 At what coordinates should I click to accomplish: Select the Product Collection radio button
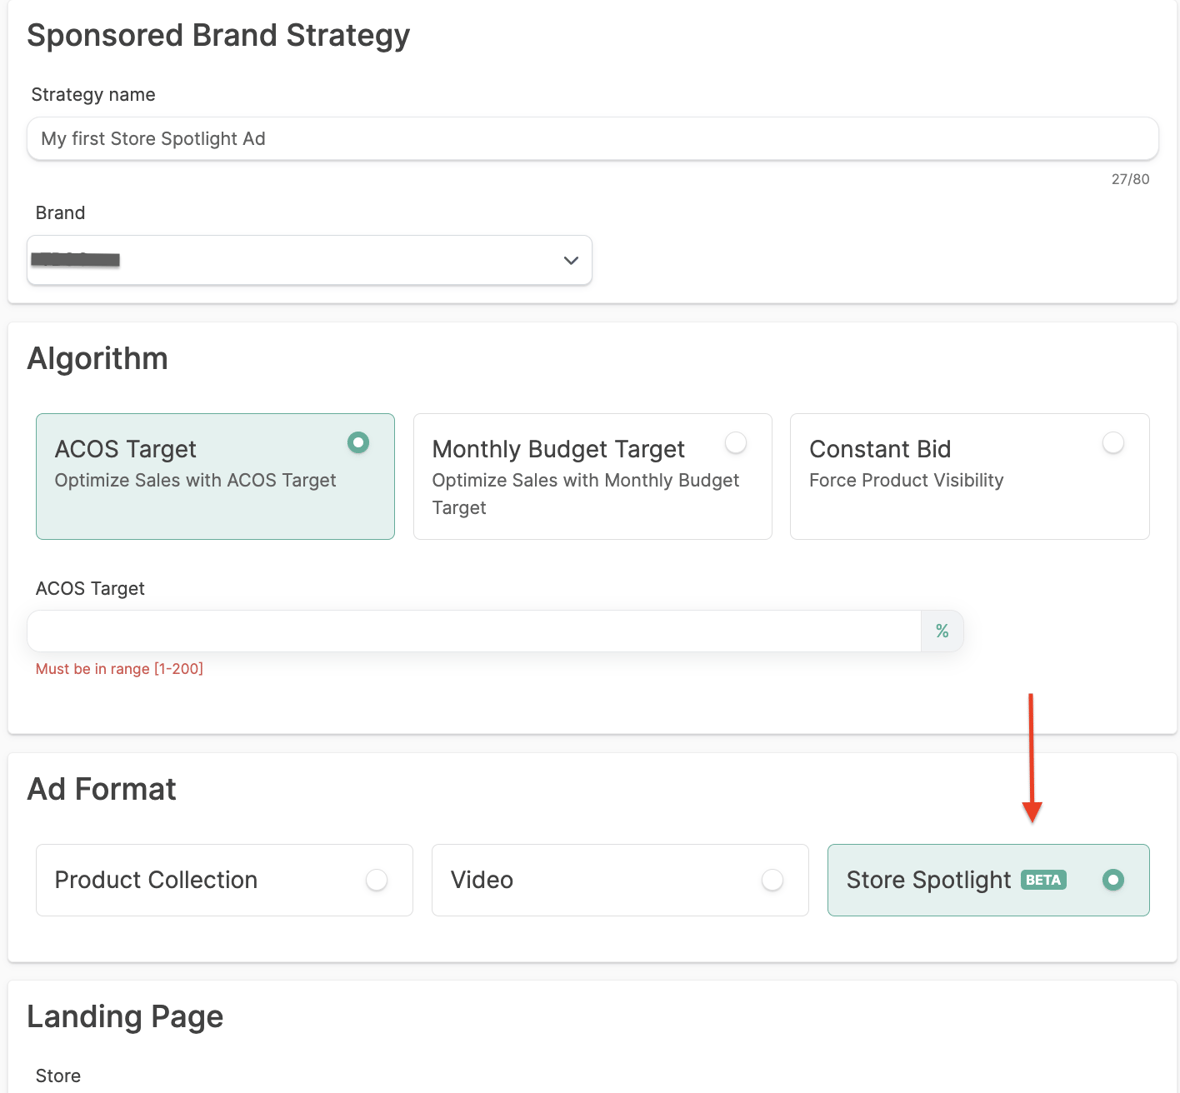pyautogui.click(x=376, y=880)
